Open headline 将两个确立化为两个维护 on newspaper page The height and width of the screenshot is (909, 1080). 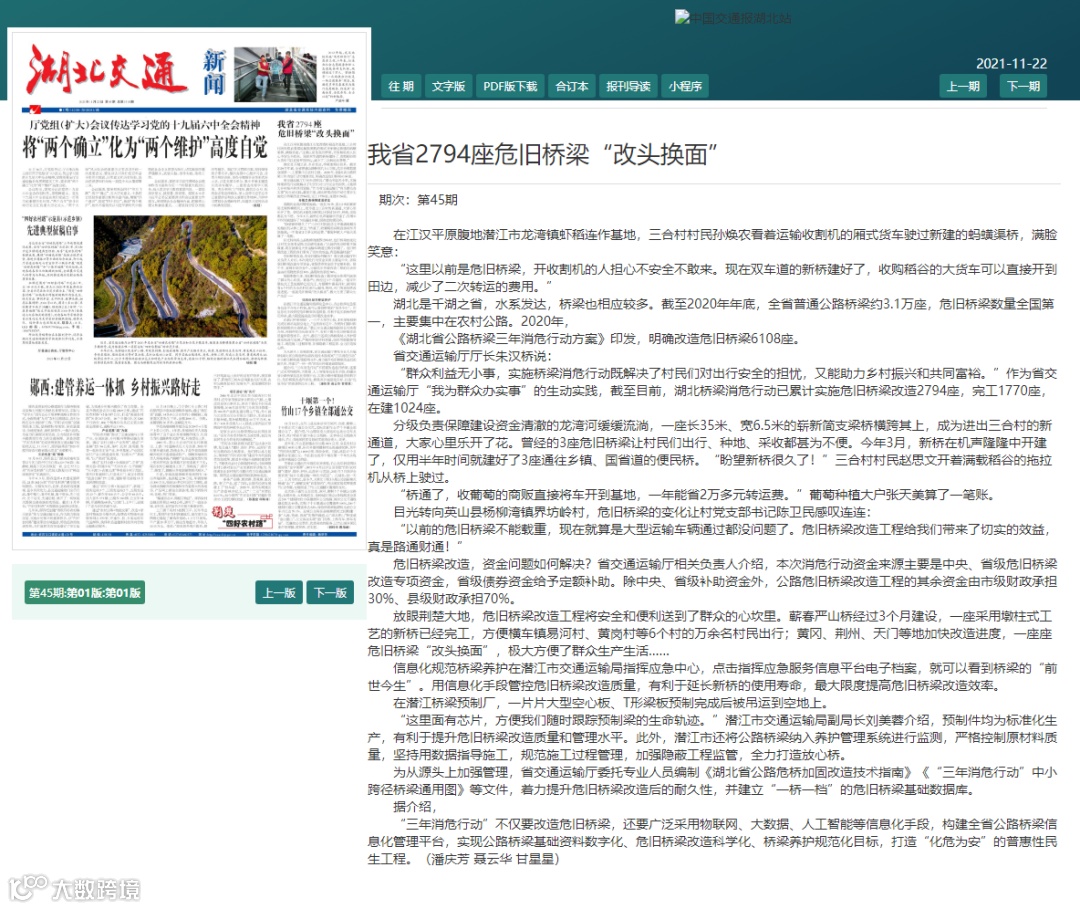point(145,147)
